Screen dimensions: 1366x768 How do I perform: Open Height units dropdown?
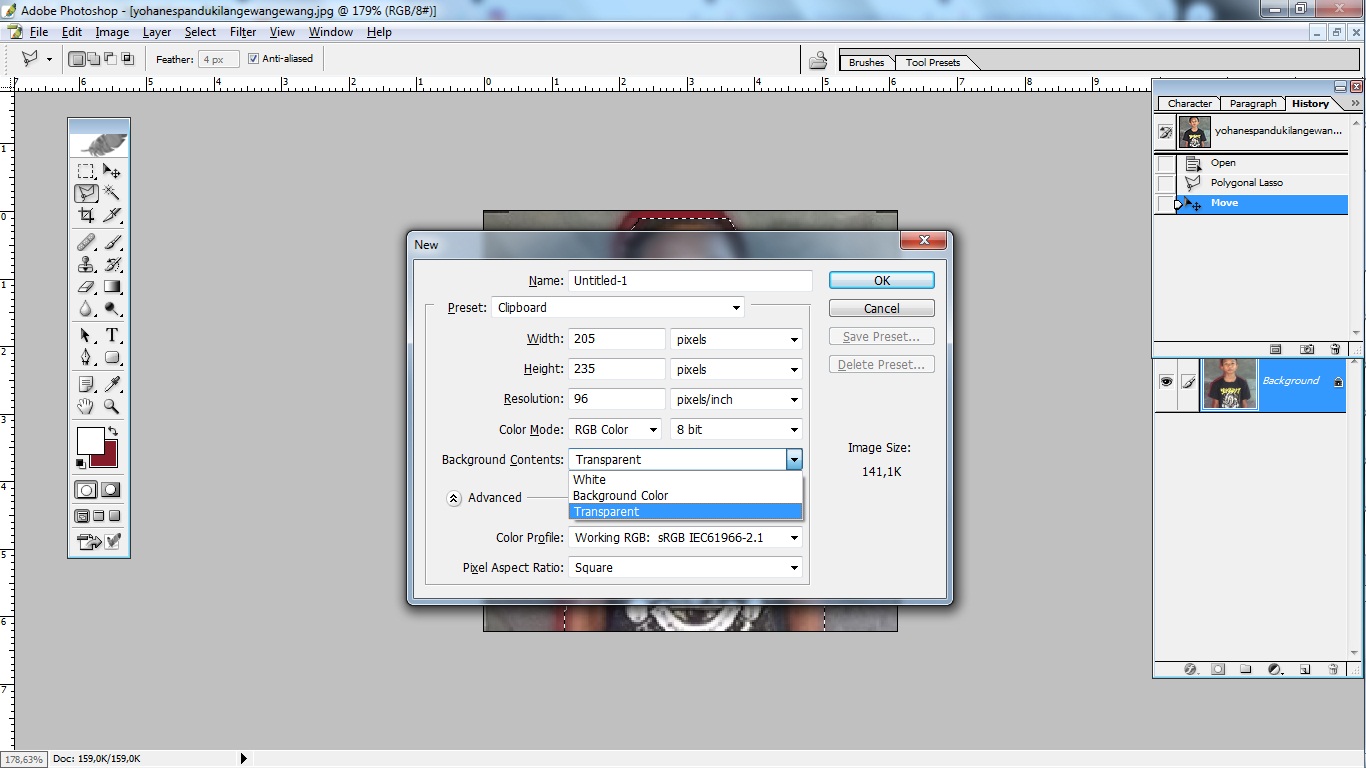tap(736, 370)
